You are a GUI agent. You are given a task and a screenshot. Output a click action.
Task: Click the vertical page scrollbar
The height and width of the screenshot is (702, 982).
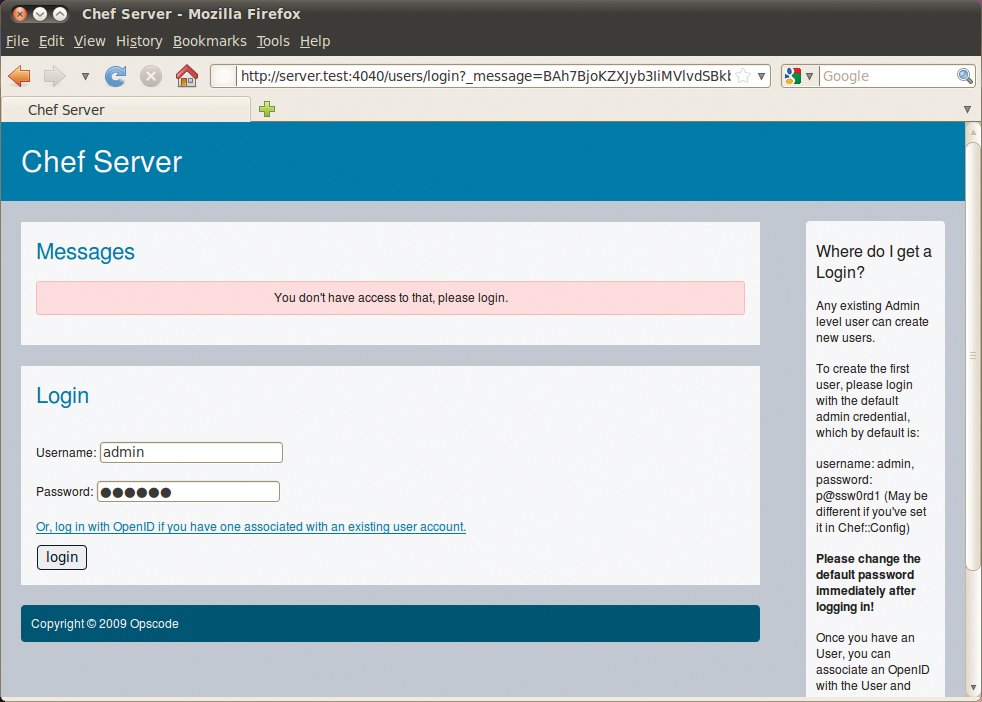(973, 357)
